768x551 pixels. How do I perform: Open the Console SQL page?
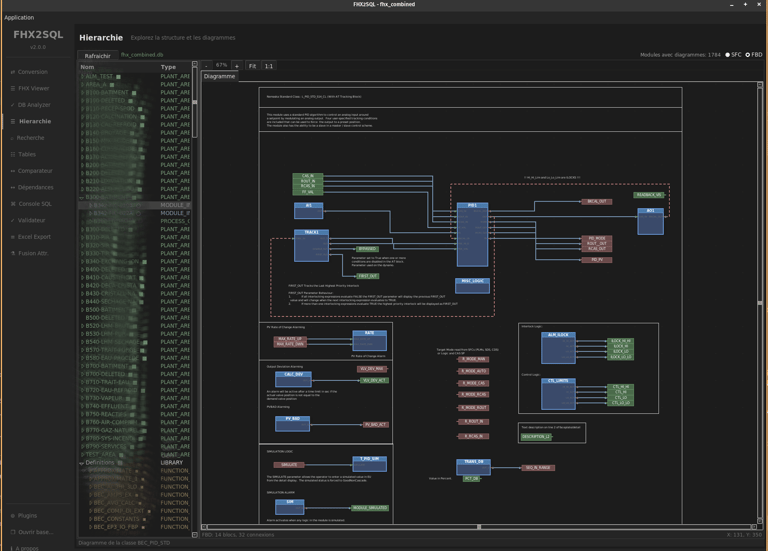pyautogui.click(x=34, y=204)
